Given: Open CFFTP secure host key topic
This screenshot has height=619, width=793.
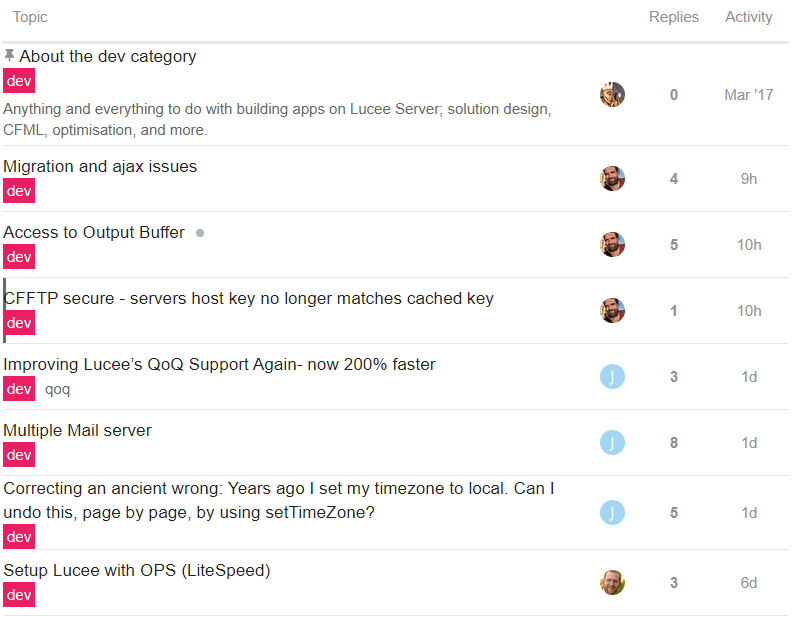Looking at the screenshot, I should pyautogui.click(x=248, y=298).
